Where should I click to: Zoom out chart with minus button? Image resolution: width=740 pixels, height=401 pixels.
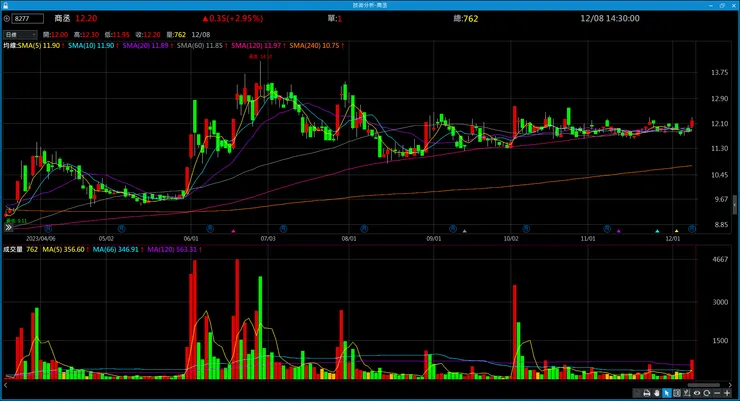(717, 393)
